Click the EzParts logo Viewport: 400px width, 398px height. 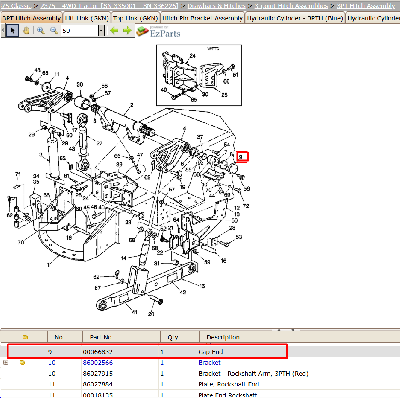(x=159, y=32)
